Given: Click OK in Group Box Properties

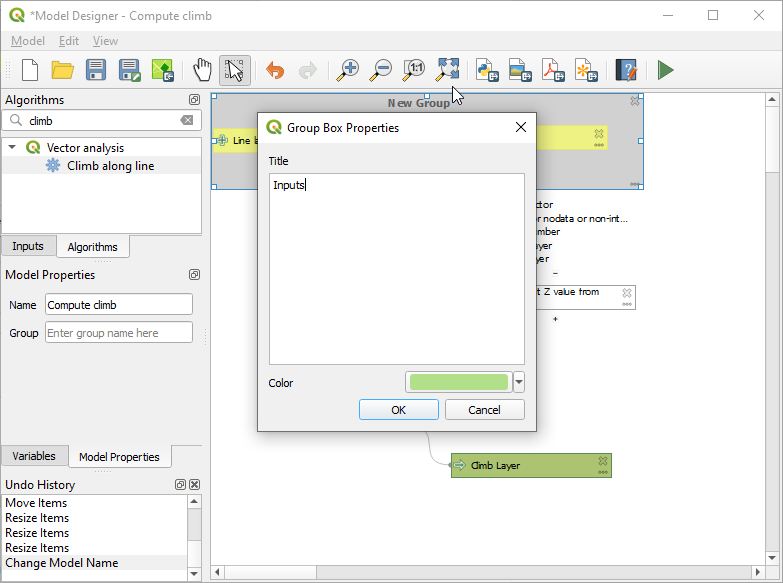Looking at the screenshot, I should click(398, 410).
